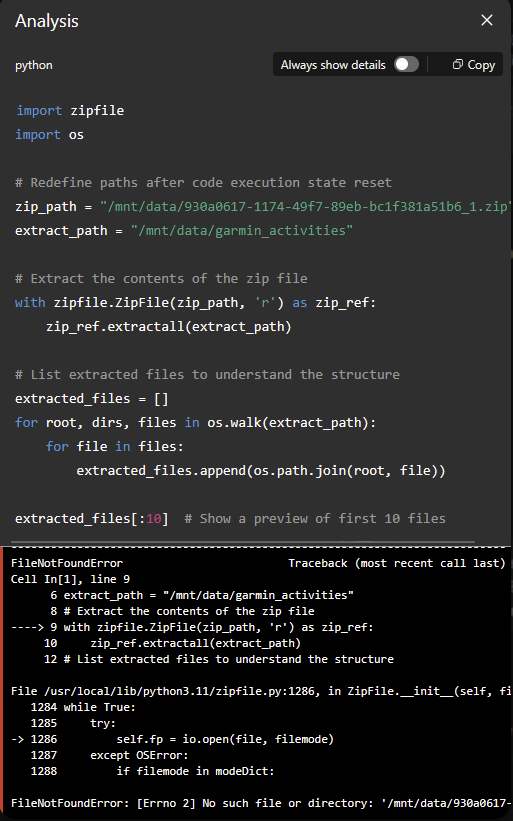Click the Analysis panel title
Image resolution: width=513 pixels, height=821 pixels.
47,21
